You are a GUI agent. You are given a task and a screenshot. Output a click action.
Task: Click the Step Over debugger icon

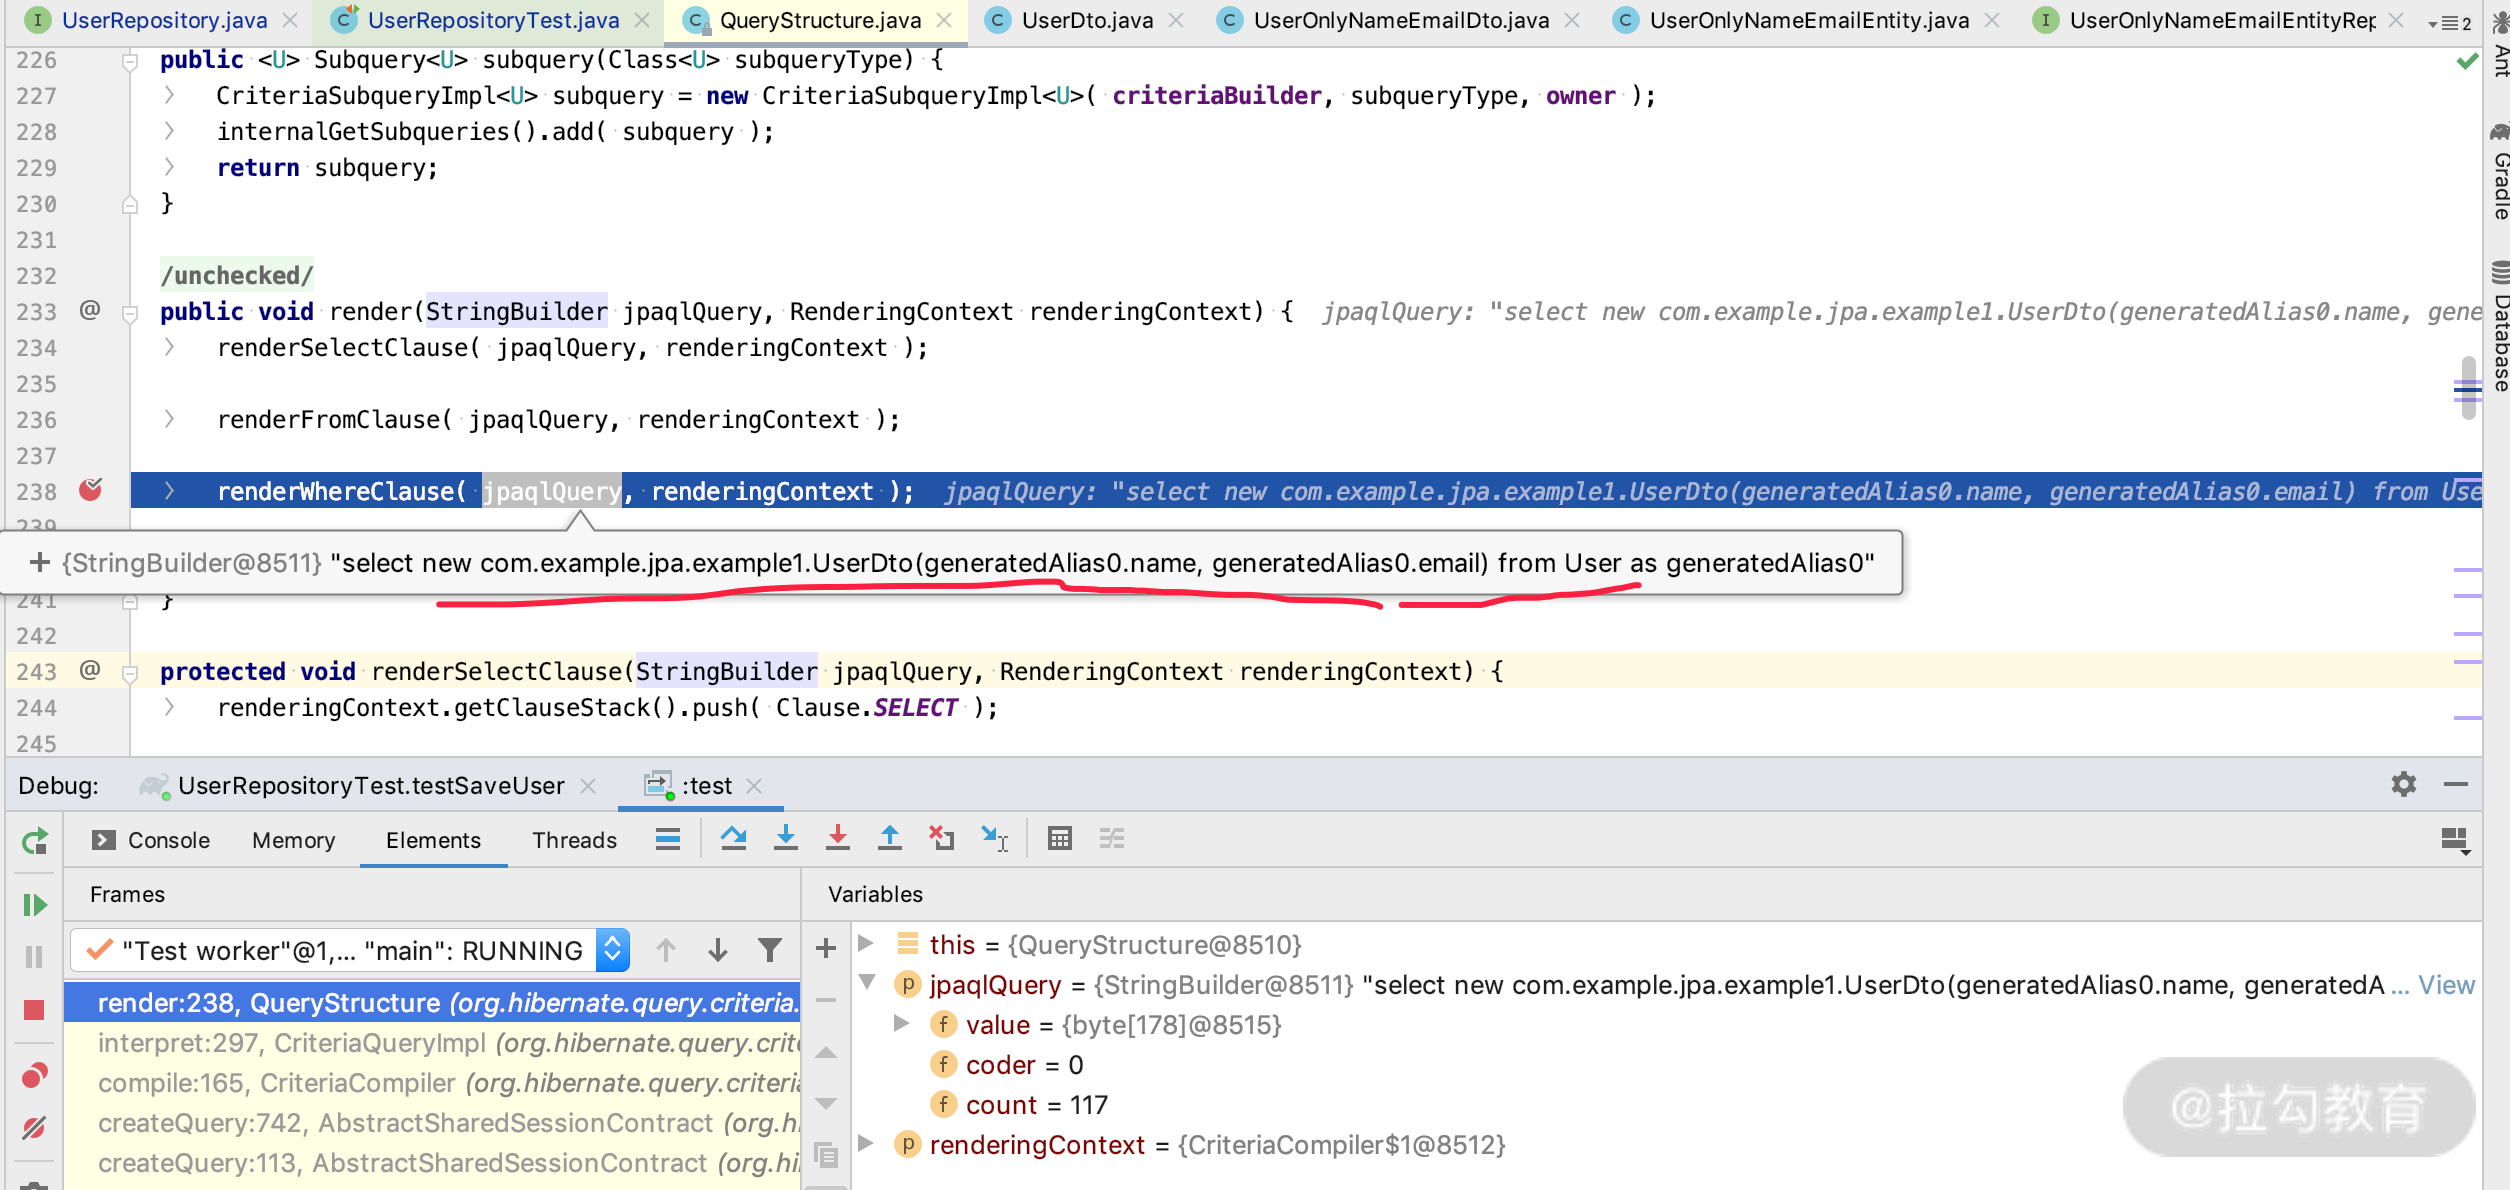coord(733,839)
